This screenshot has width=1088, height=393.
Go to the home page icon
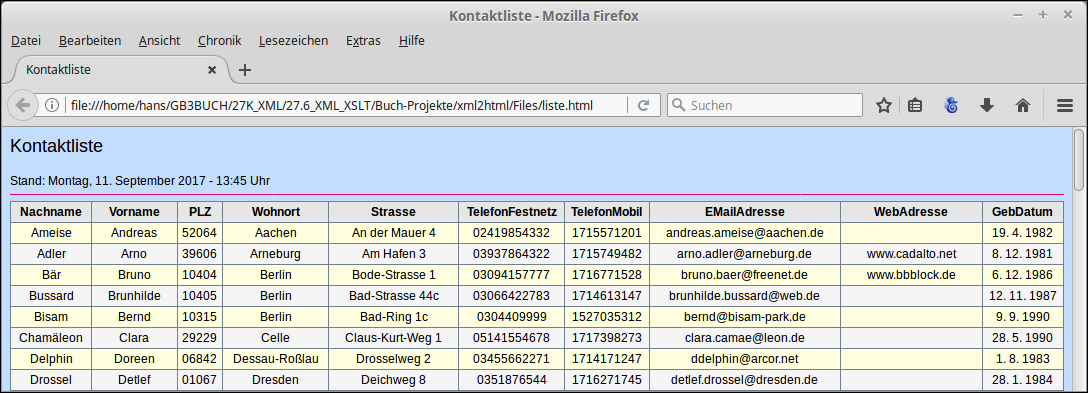click(x=1023, y=106)
